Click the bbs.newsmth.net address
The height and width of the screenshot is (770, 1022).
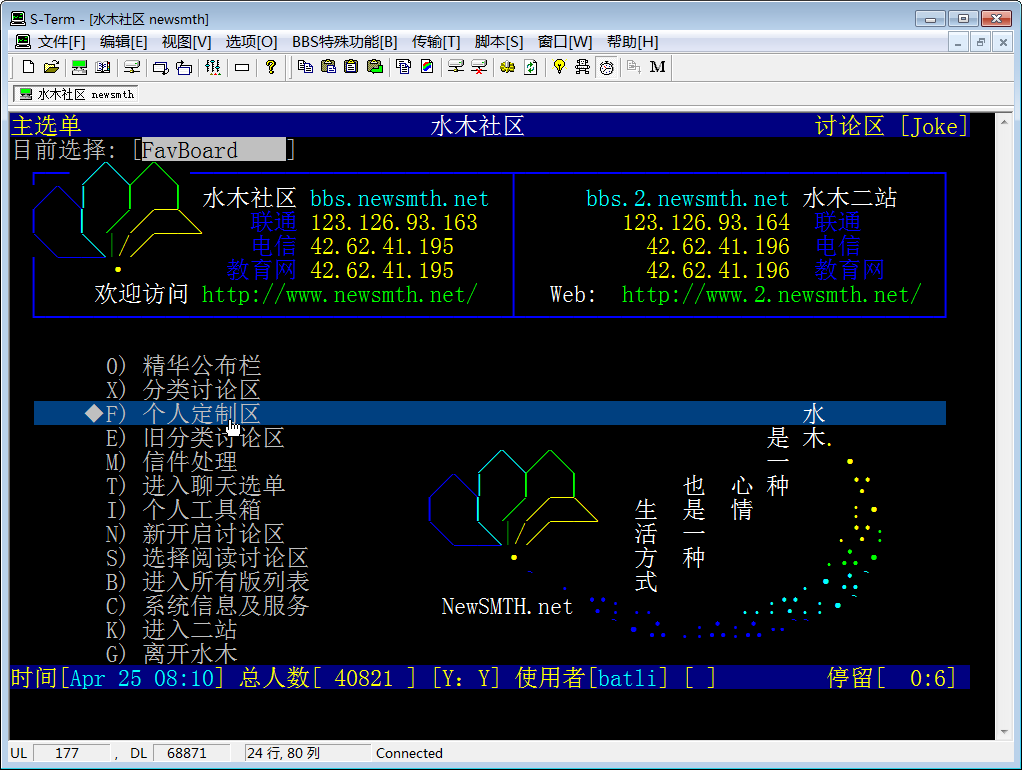[x=399, y=198]
